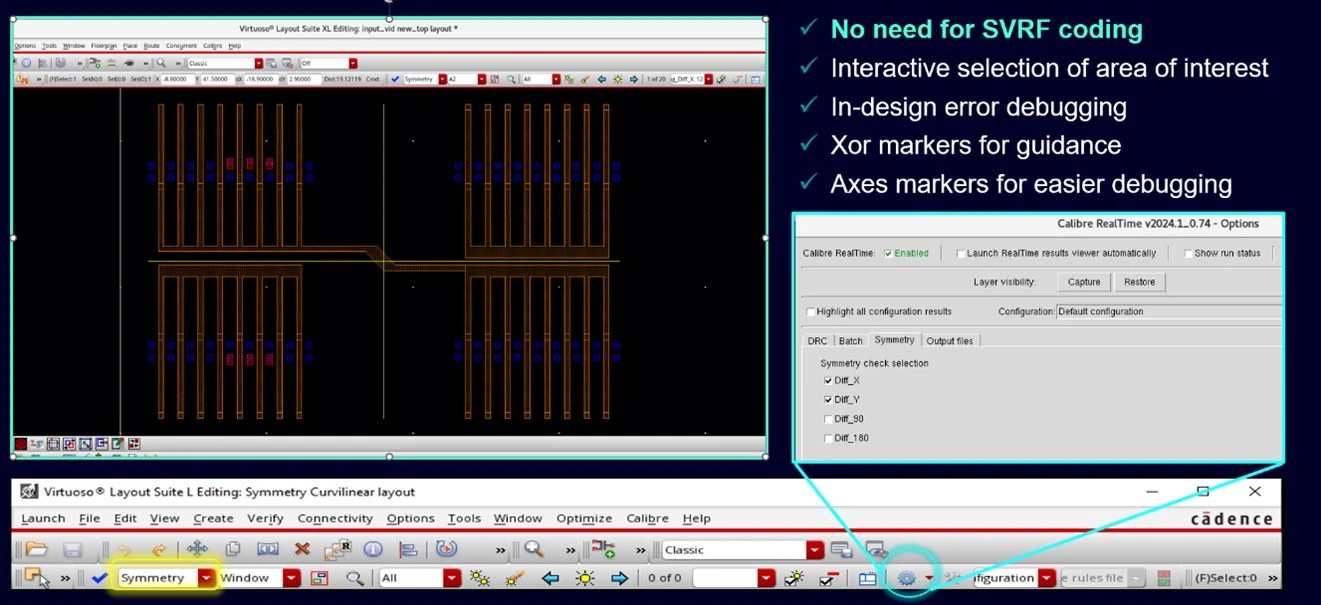
Task: Click the red X delete icon
Action: pyautogui.click(x=302, y=549)
